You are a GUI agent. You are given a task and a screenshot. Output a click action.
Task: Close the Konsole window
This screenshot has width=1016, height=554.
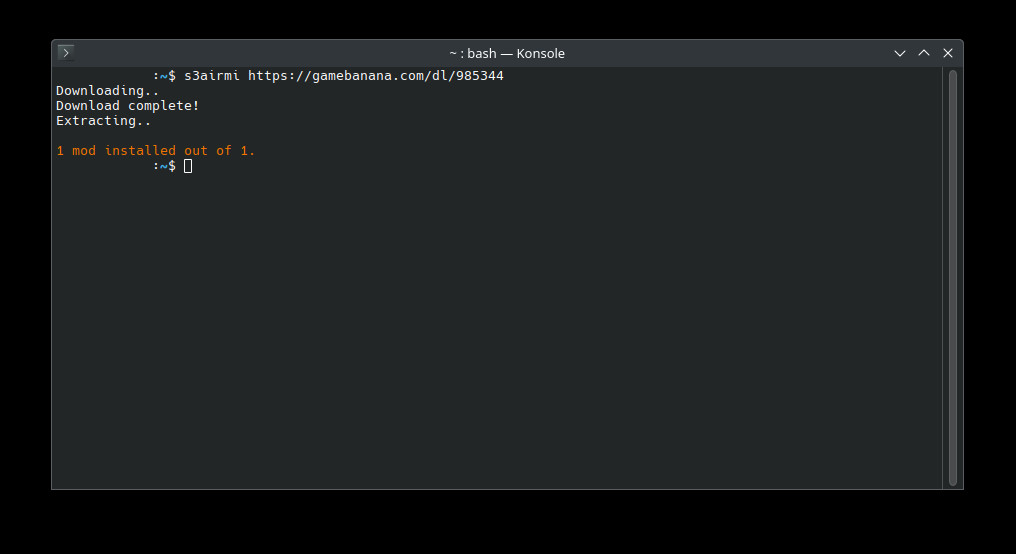948,53
